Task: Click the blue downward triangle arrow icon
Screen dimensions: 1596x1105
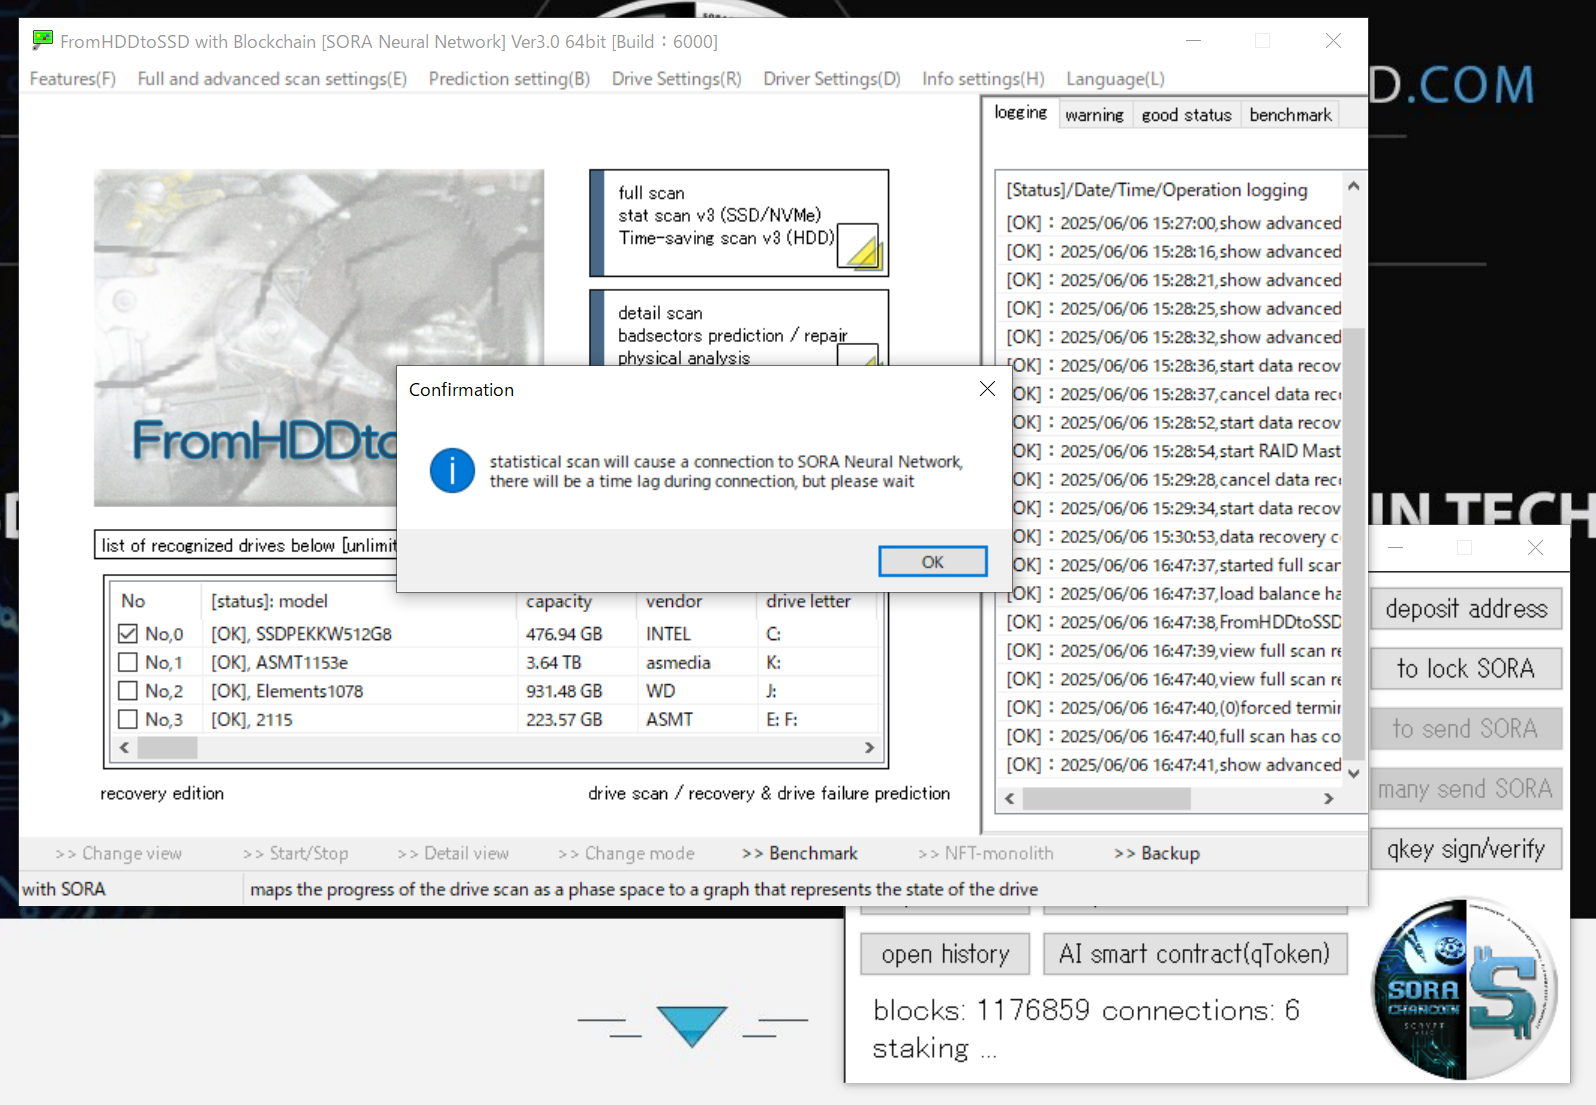Action: click(x=692, y=1025)
